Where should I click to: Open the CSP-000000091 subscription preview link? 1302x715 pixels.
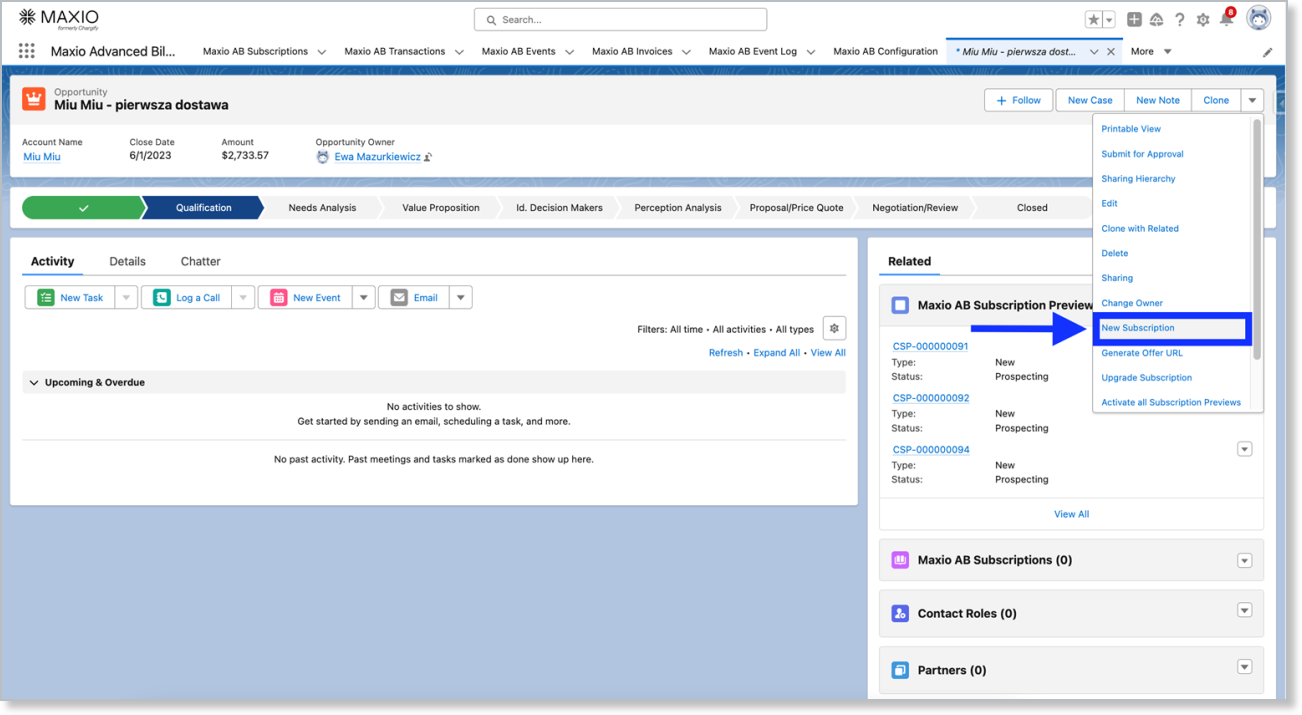930,346
